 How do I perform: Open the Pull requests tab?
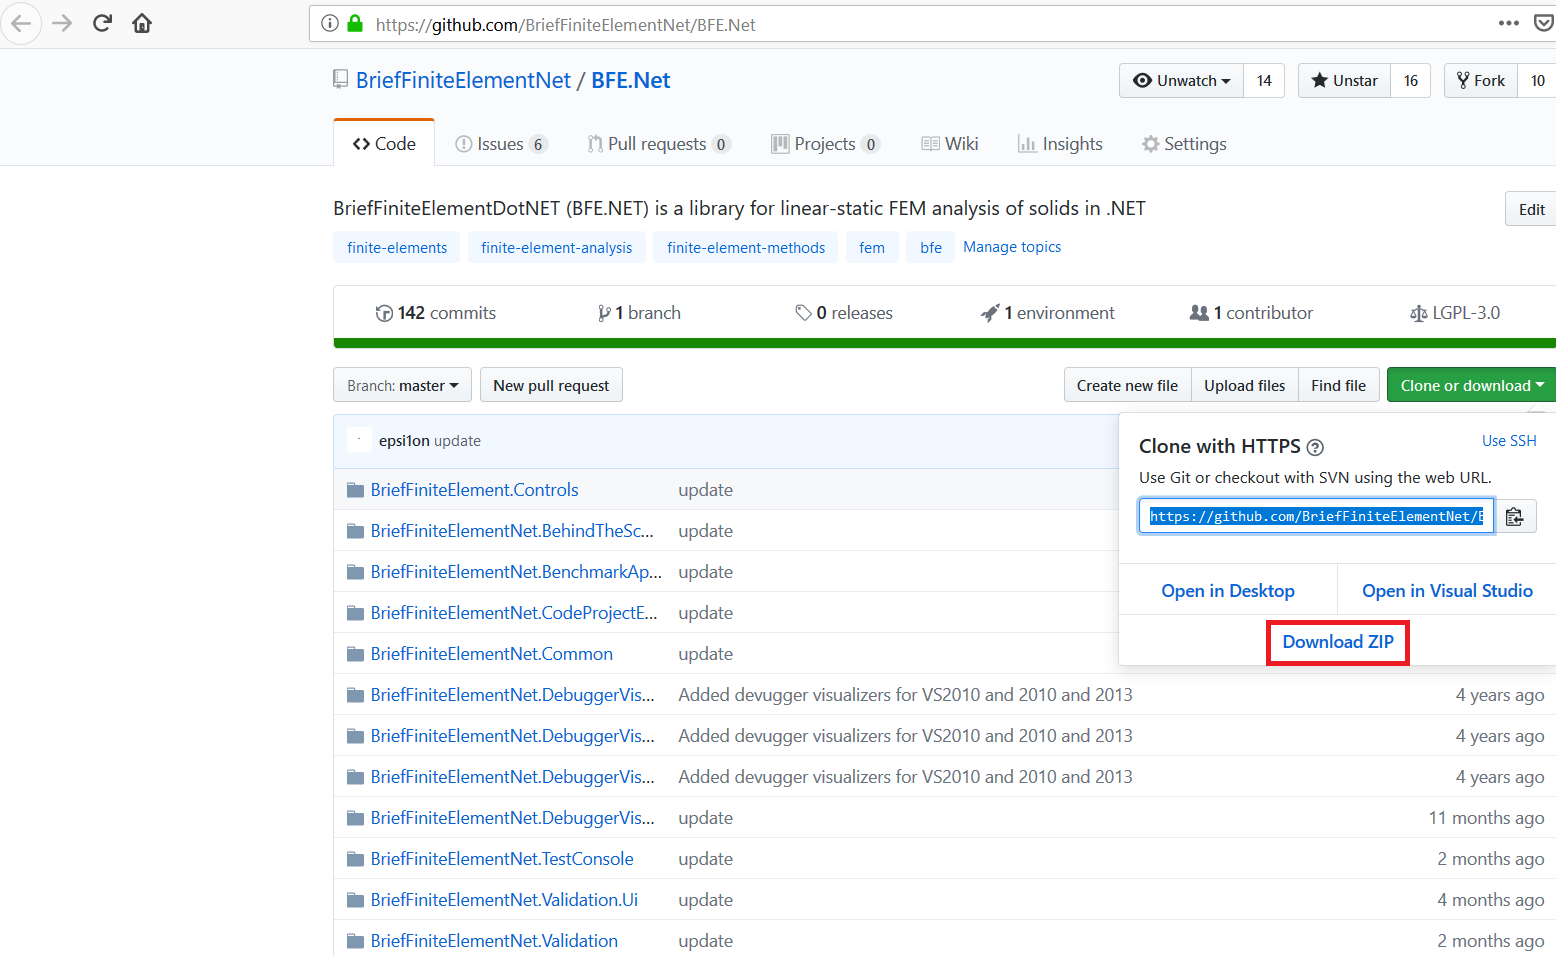659,144
